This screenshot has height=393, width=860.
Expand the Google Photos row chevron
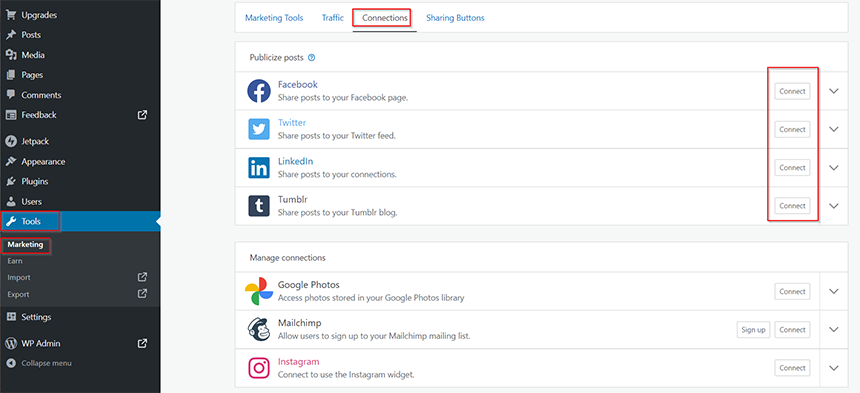tap(834, 292)
